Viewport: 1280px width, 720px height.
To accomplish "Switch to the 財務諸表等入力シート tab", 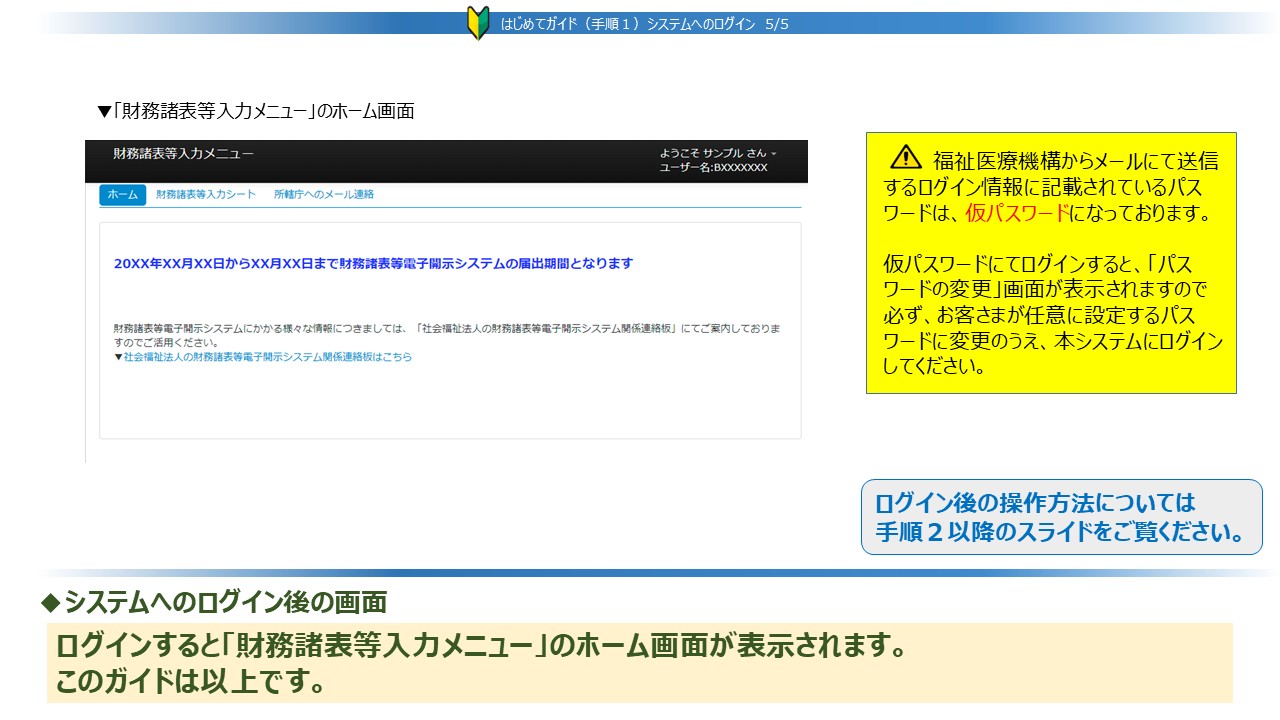I will [206, 195].
